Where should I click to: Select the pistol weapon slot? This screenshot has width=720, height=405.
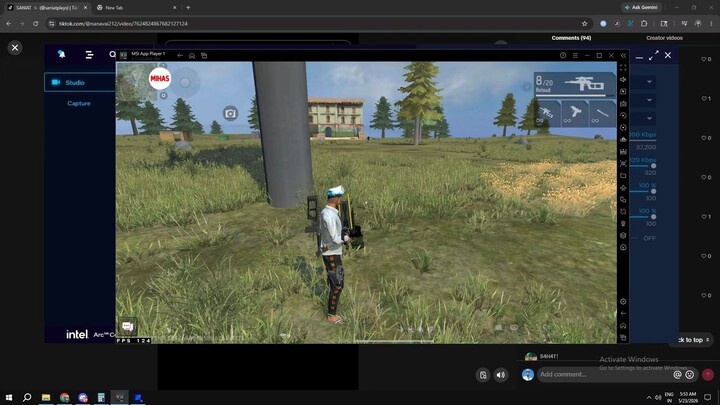[574, 113]
